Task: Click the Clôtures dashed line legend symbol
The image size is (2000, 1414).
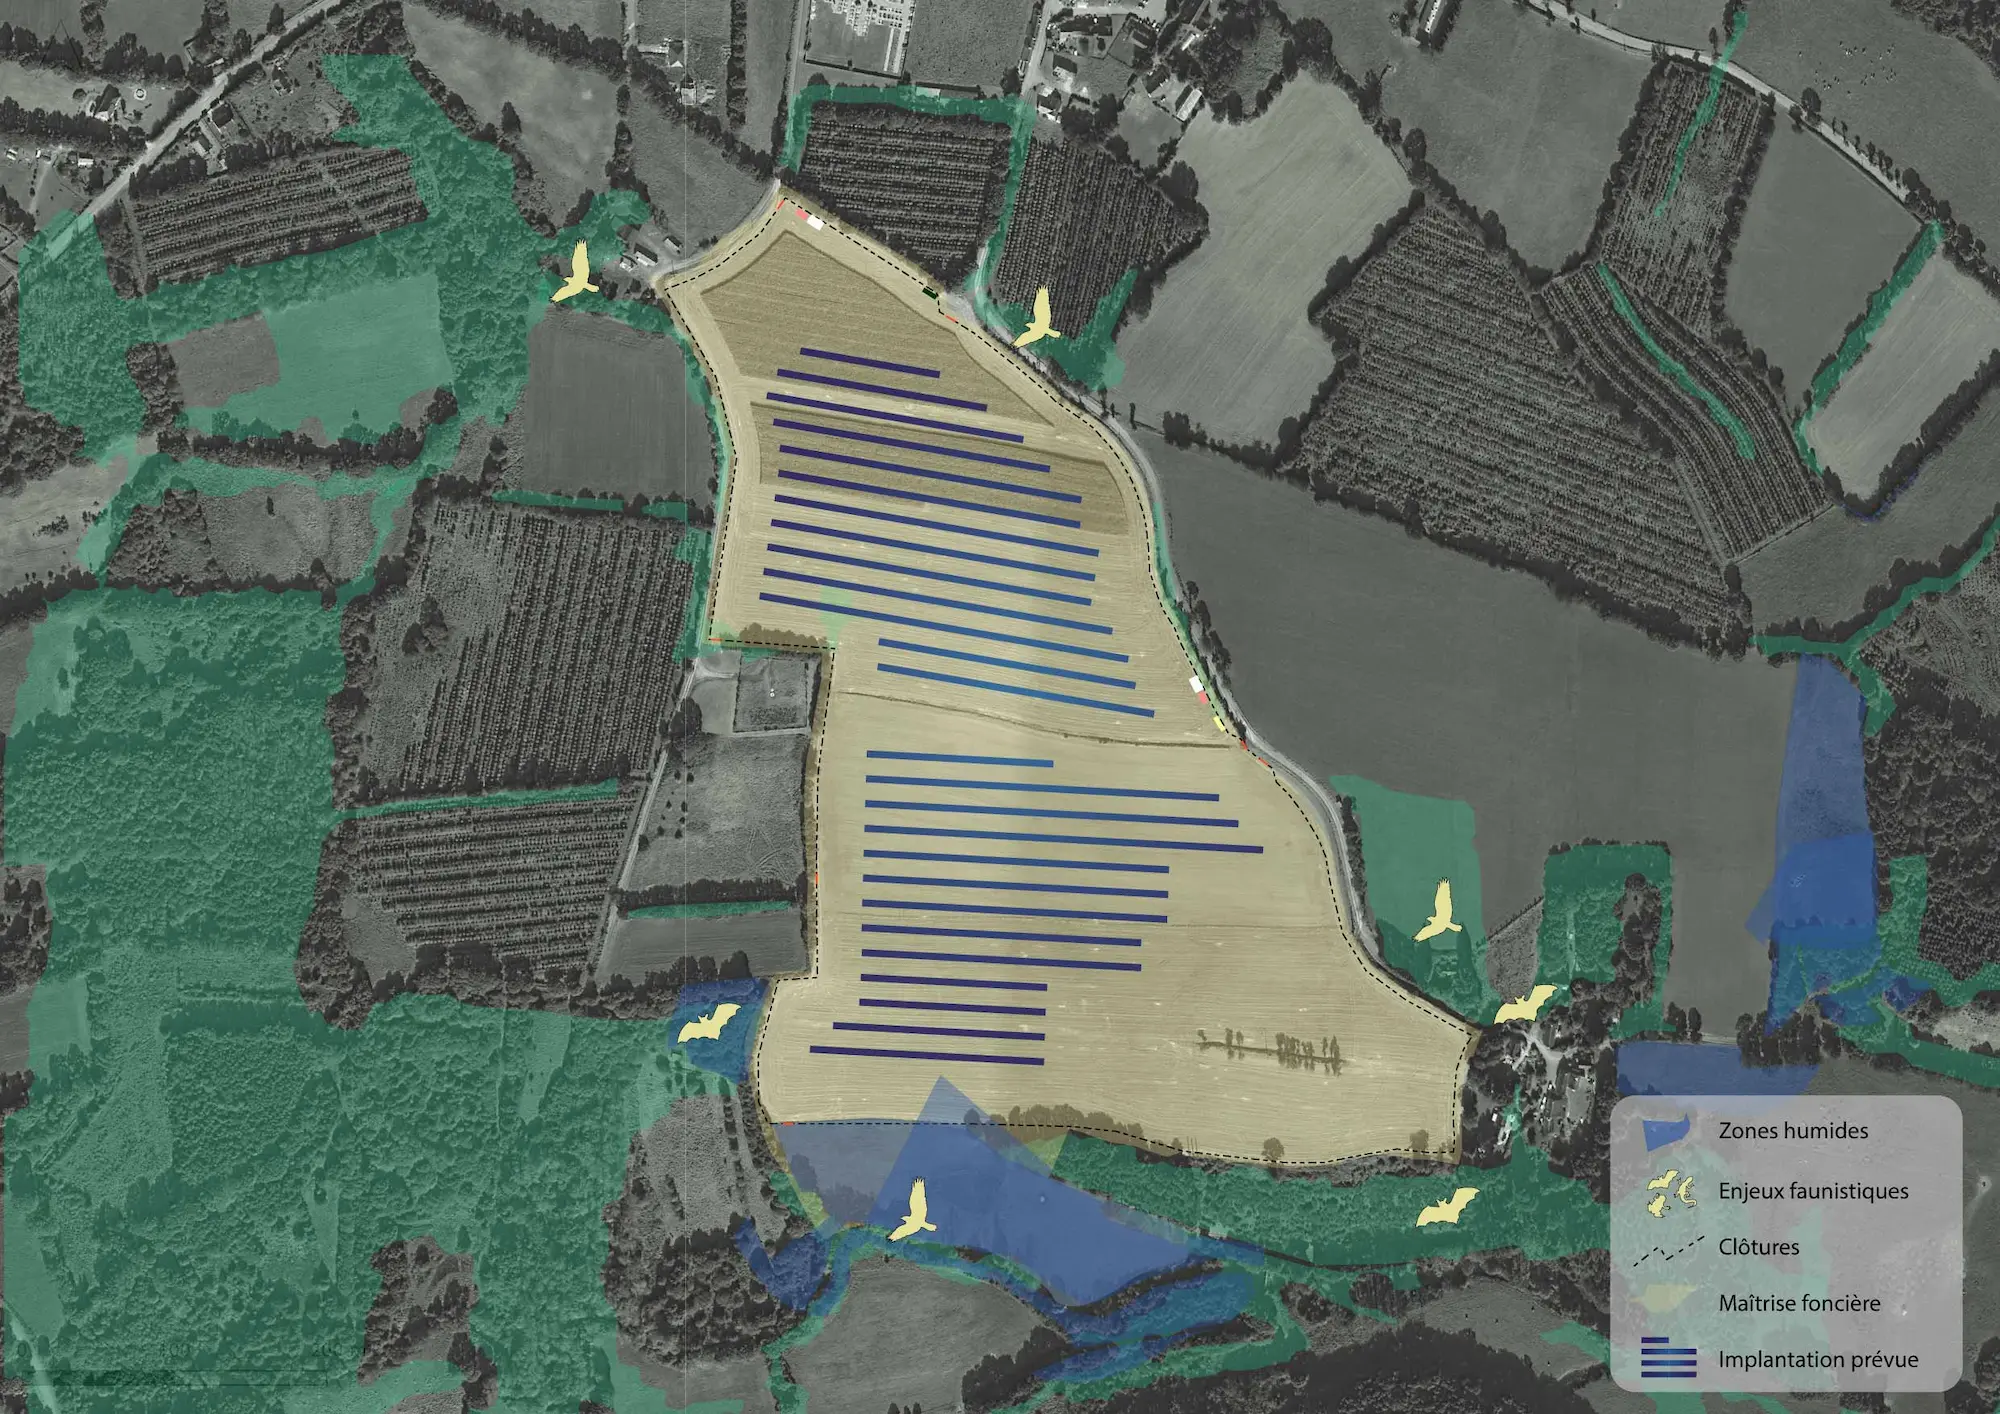Action: pos(1667,1250)
